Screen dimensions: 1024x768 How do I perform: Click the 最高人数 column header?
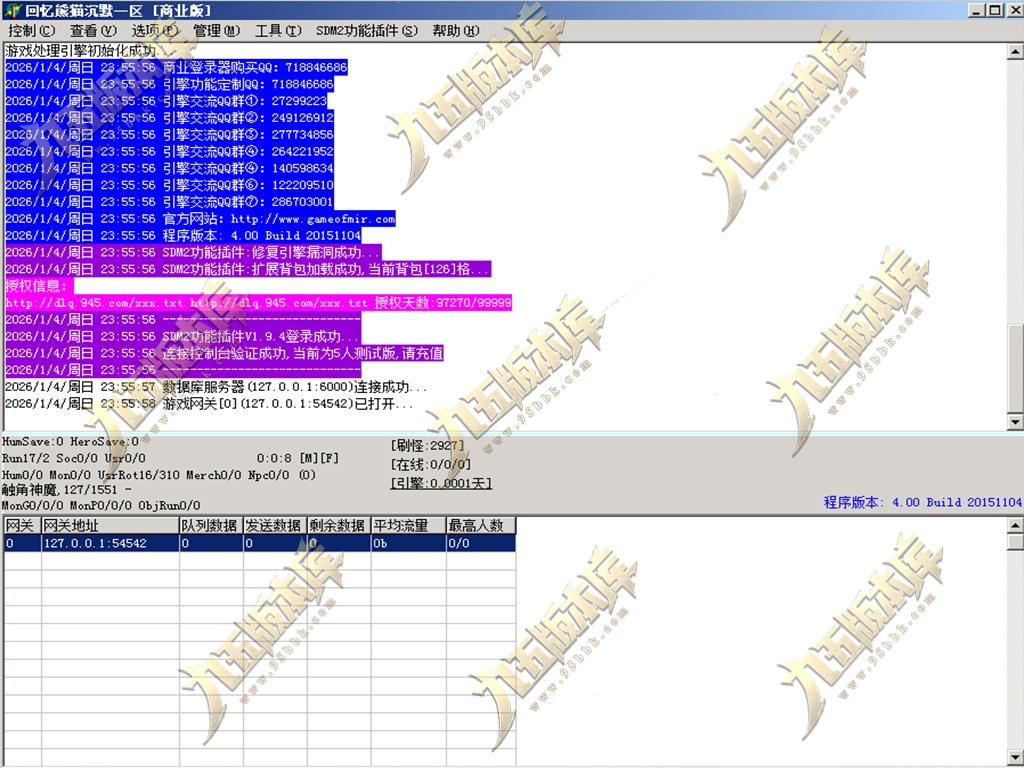(x=481, y=525)
